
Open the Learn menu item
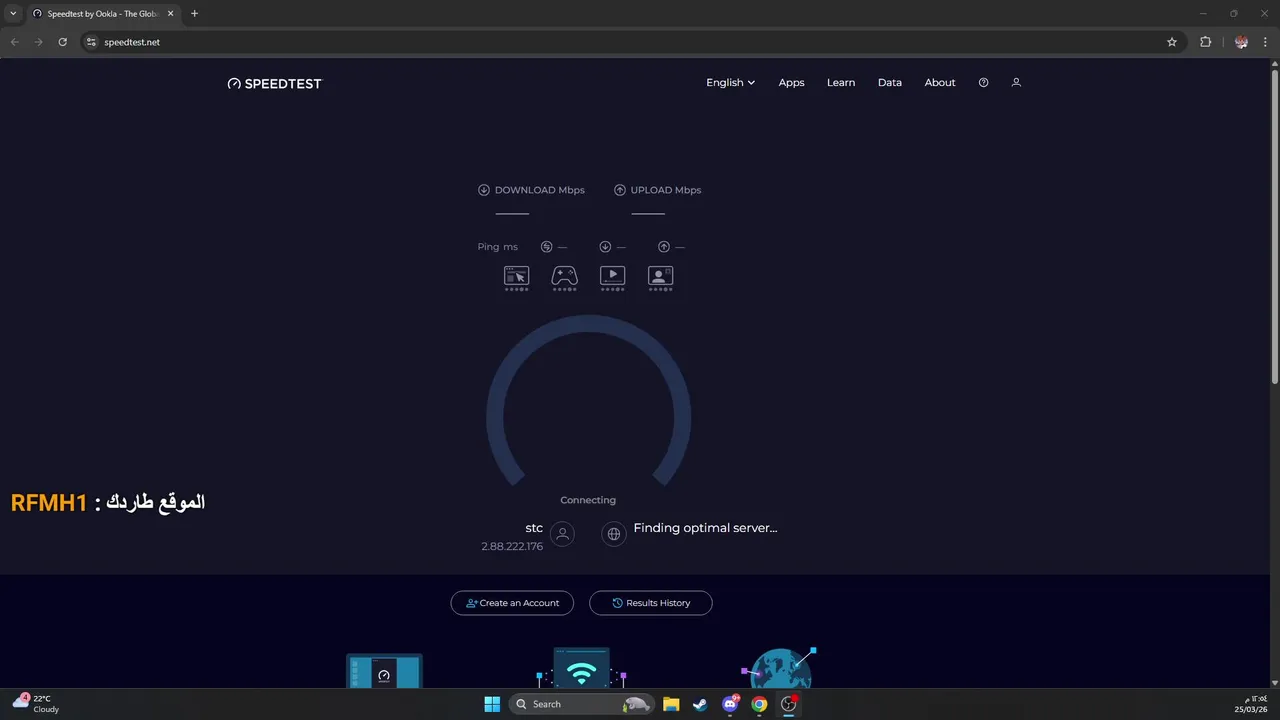coord(841,83)
